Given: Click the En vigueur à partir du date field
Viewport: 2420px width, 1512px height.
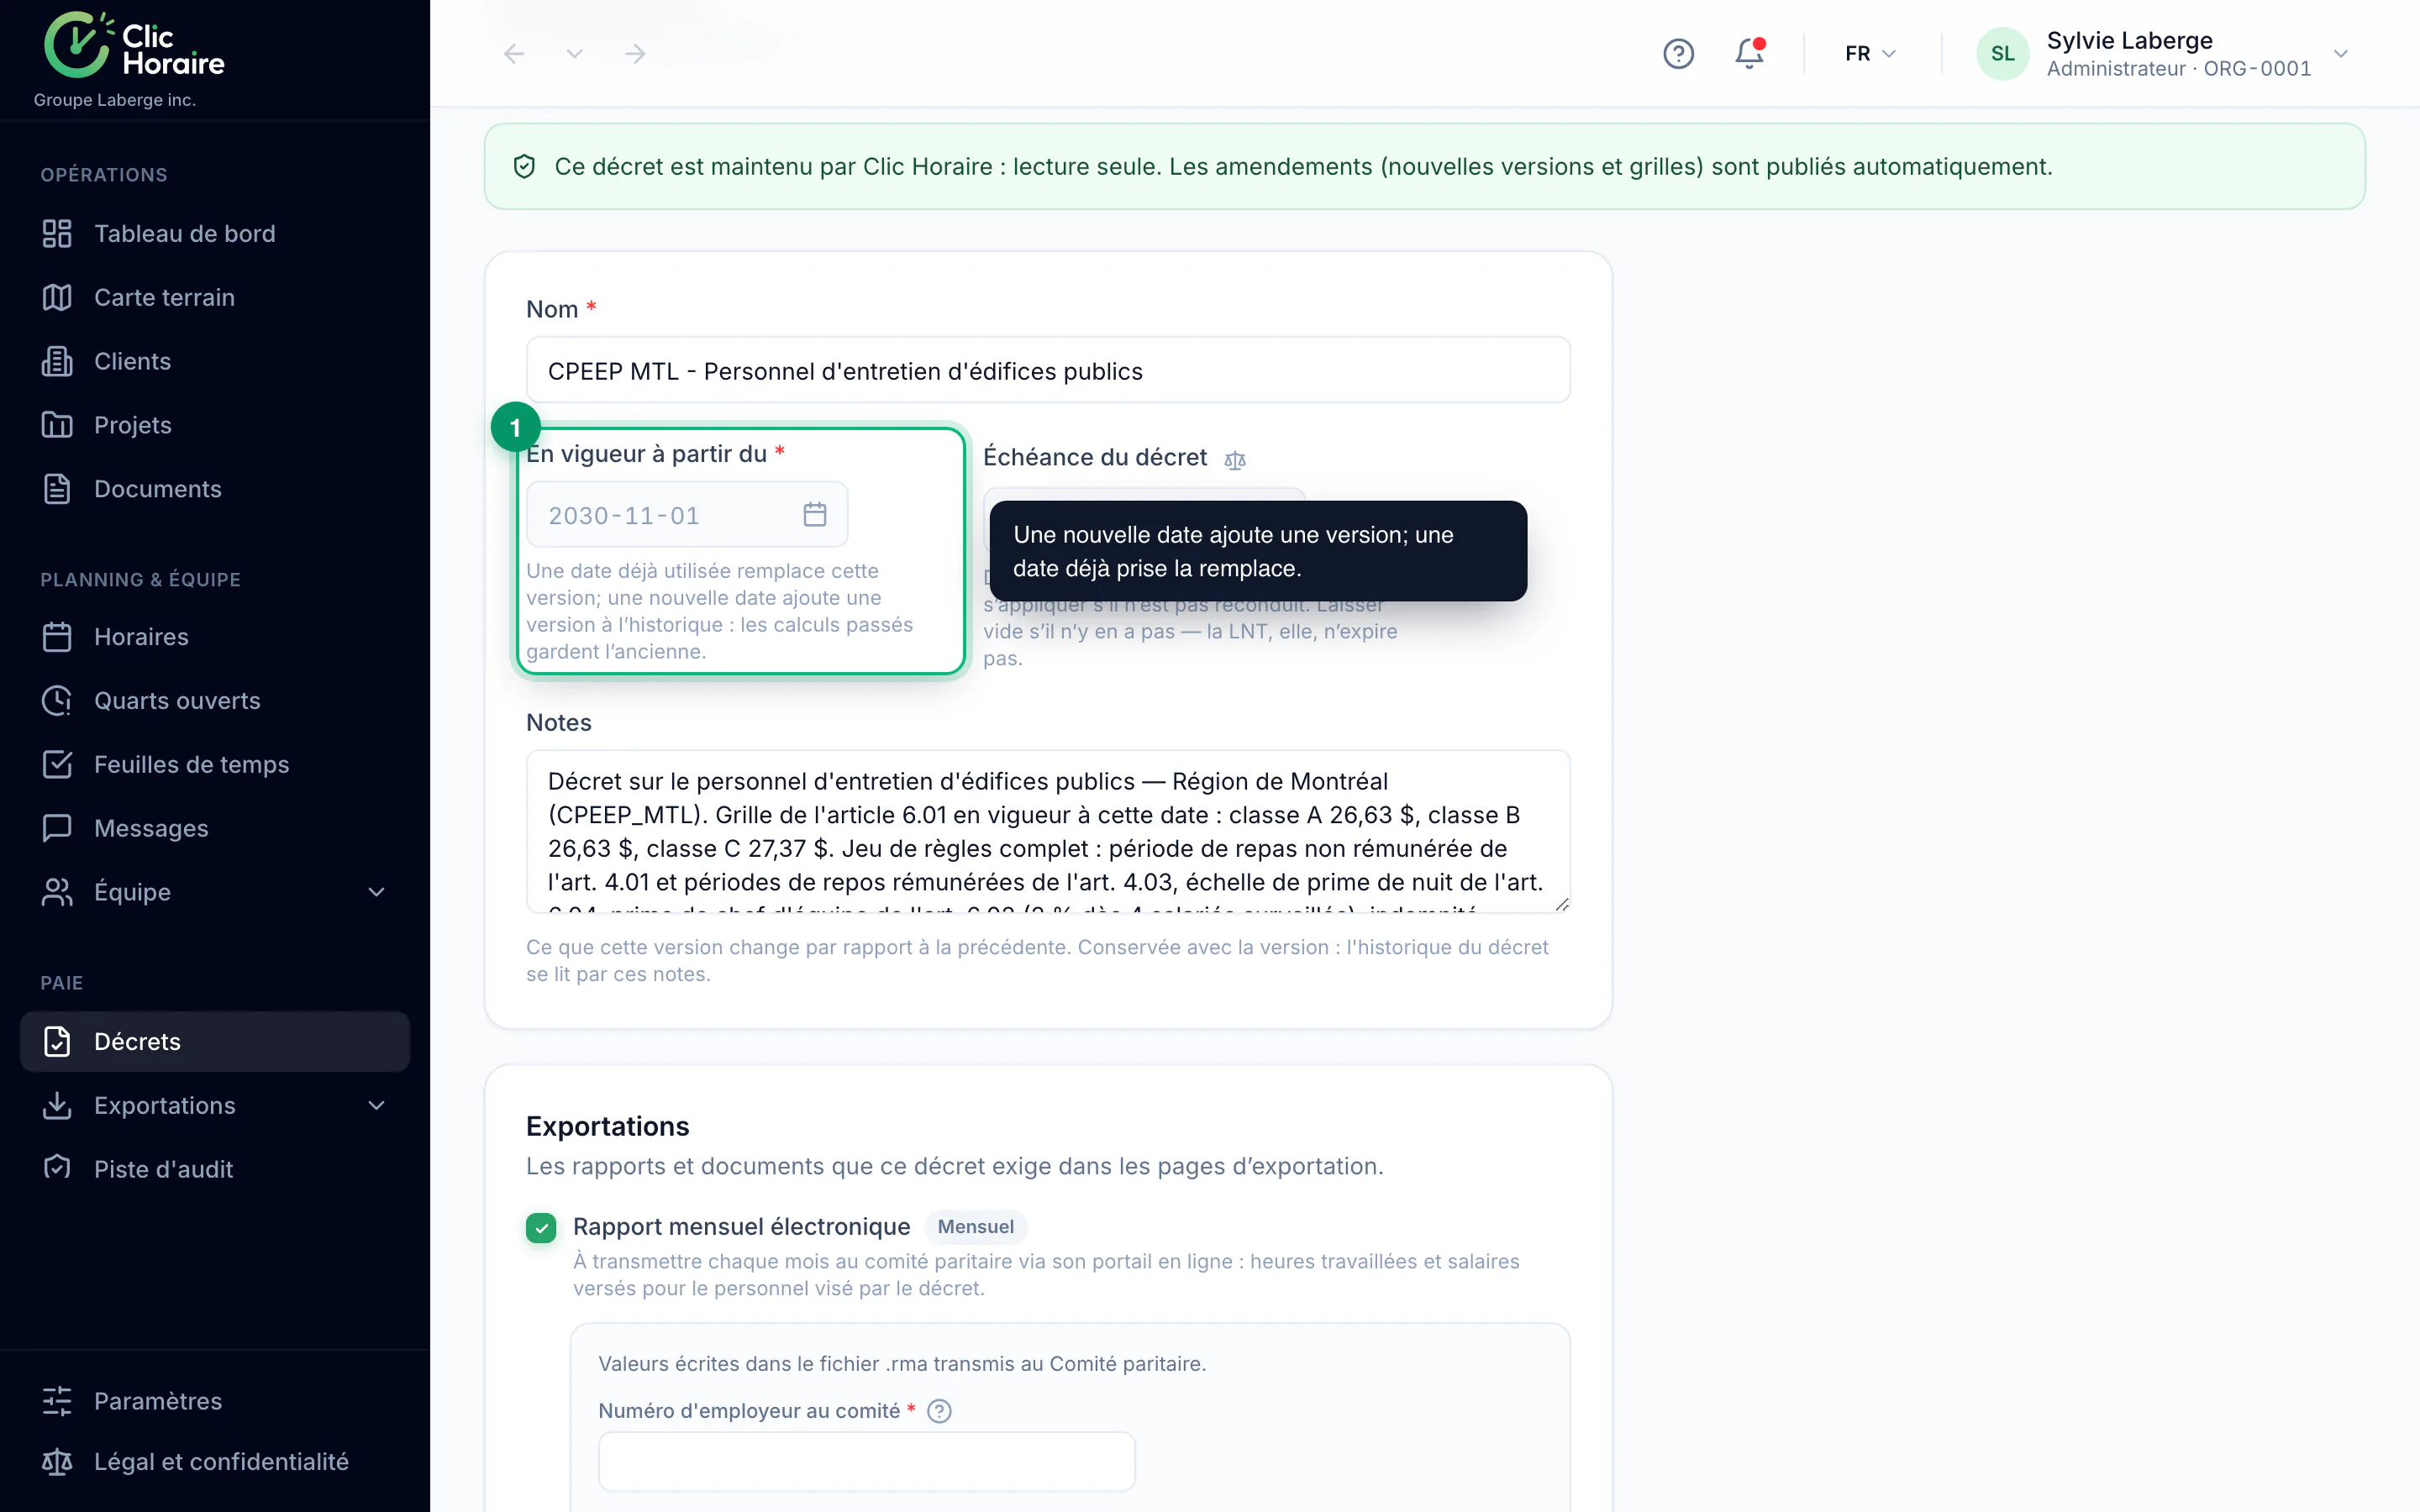Looking at the screenshot, I should [687, 515].
